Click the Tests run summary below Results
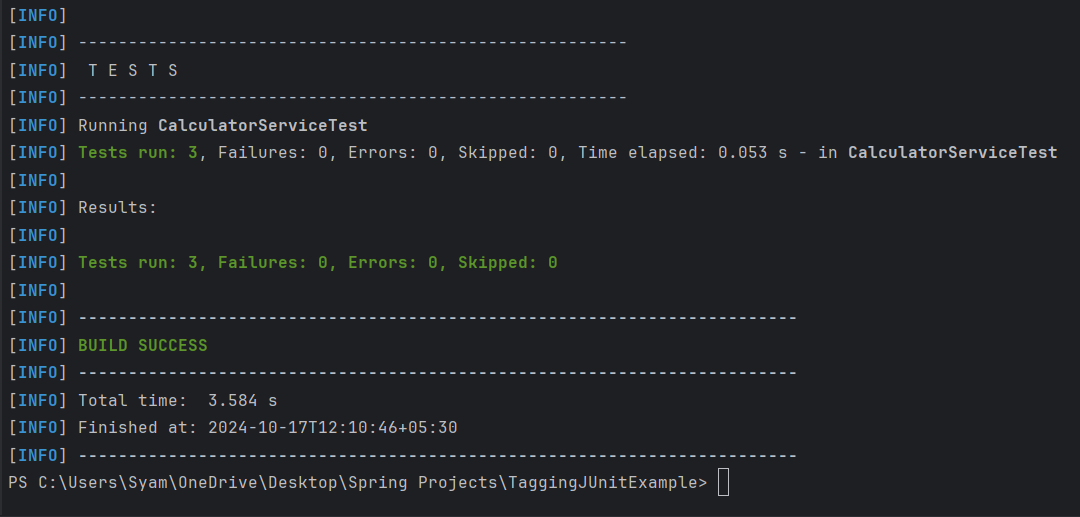The image size is (1080, 517). click(x=317, y=263)
